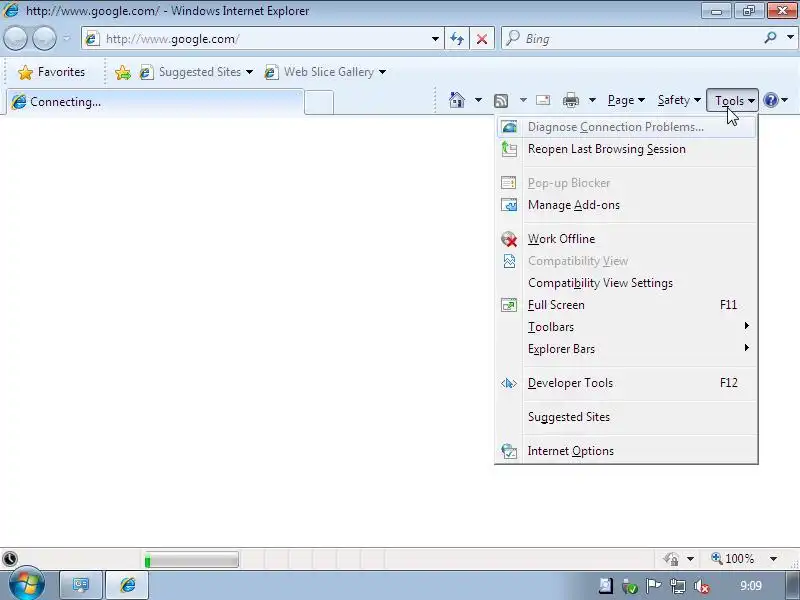Click the 100% zoom level button
The image size is (800, 600).
tap(733, 559)
